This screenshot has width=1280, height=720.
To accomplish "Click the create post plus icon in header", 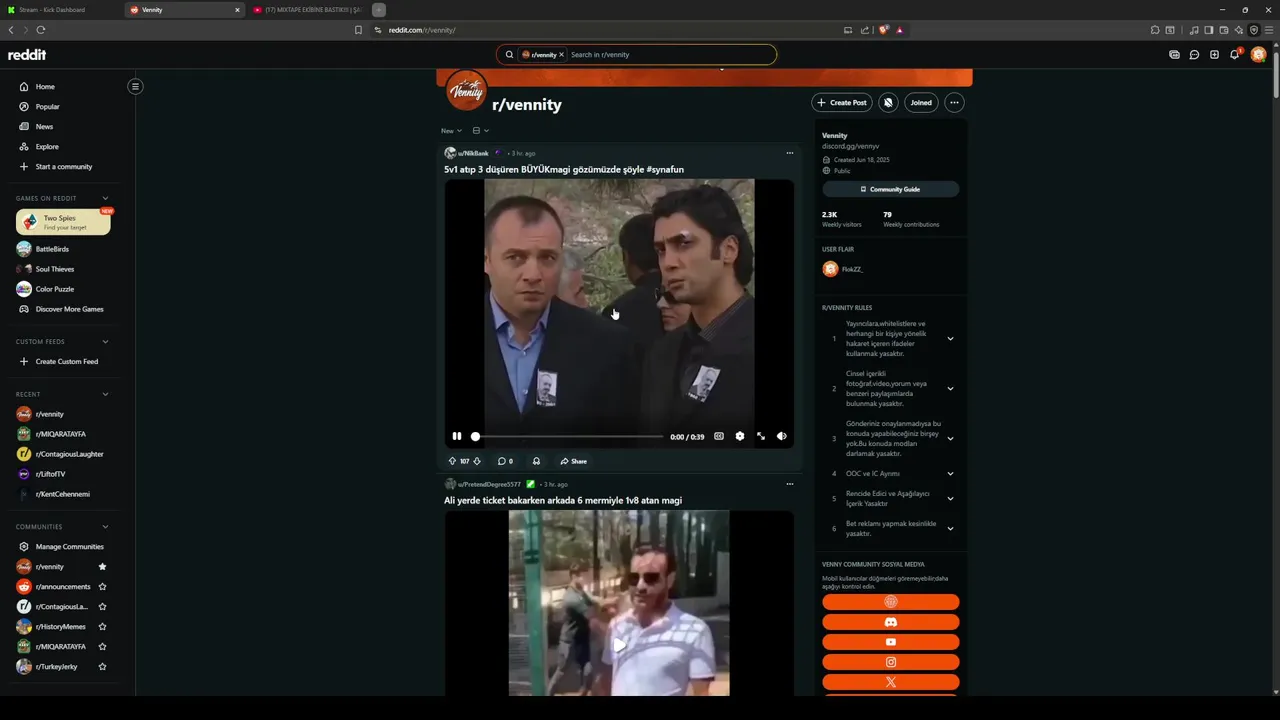I will [1214, 55].
